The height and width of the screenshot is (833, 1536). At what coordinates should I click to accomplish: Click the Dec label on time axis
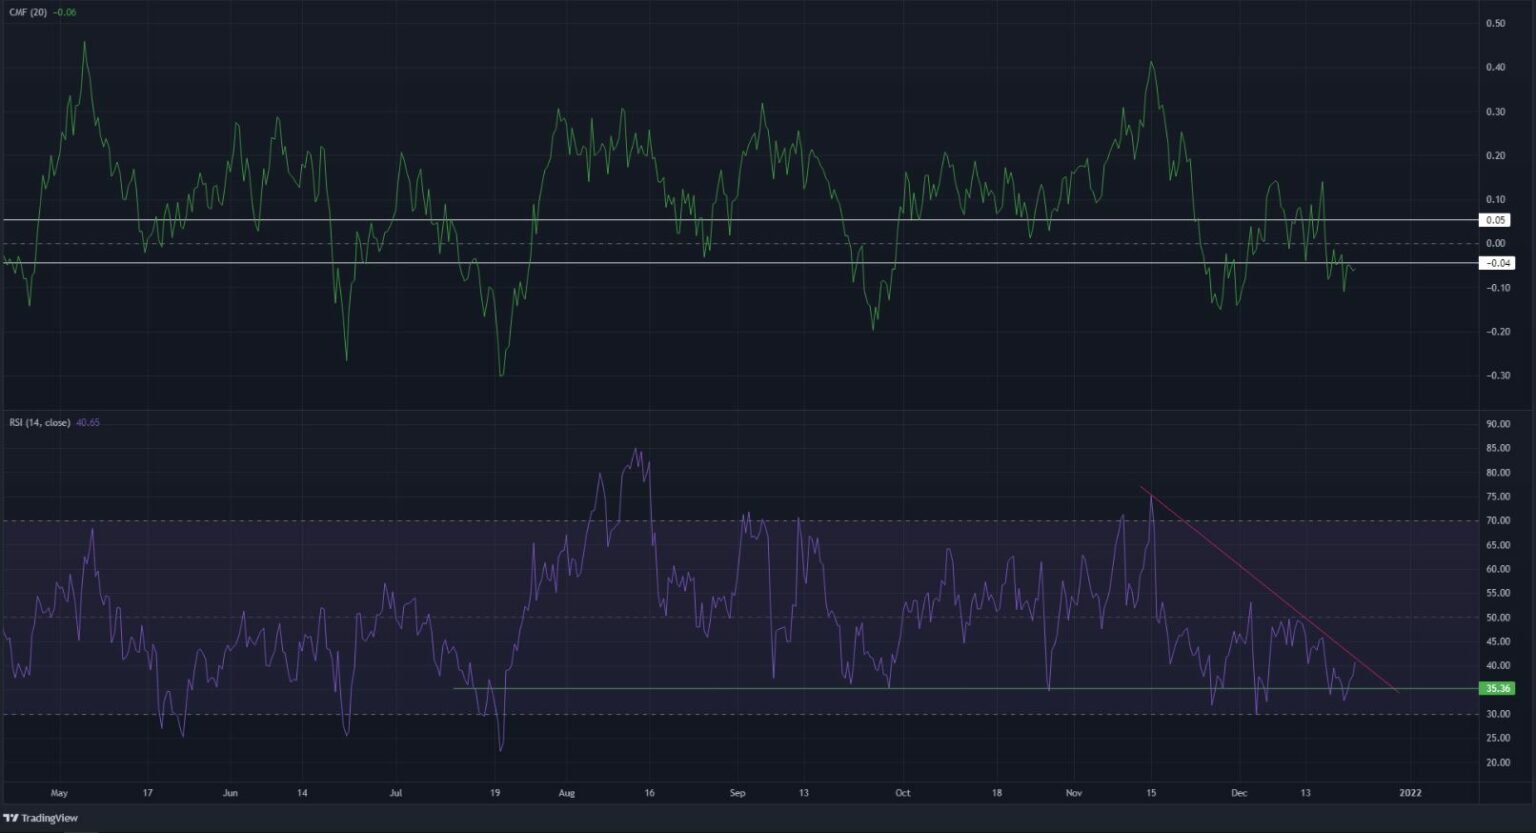click(1240, 792)
